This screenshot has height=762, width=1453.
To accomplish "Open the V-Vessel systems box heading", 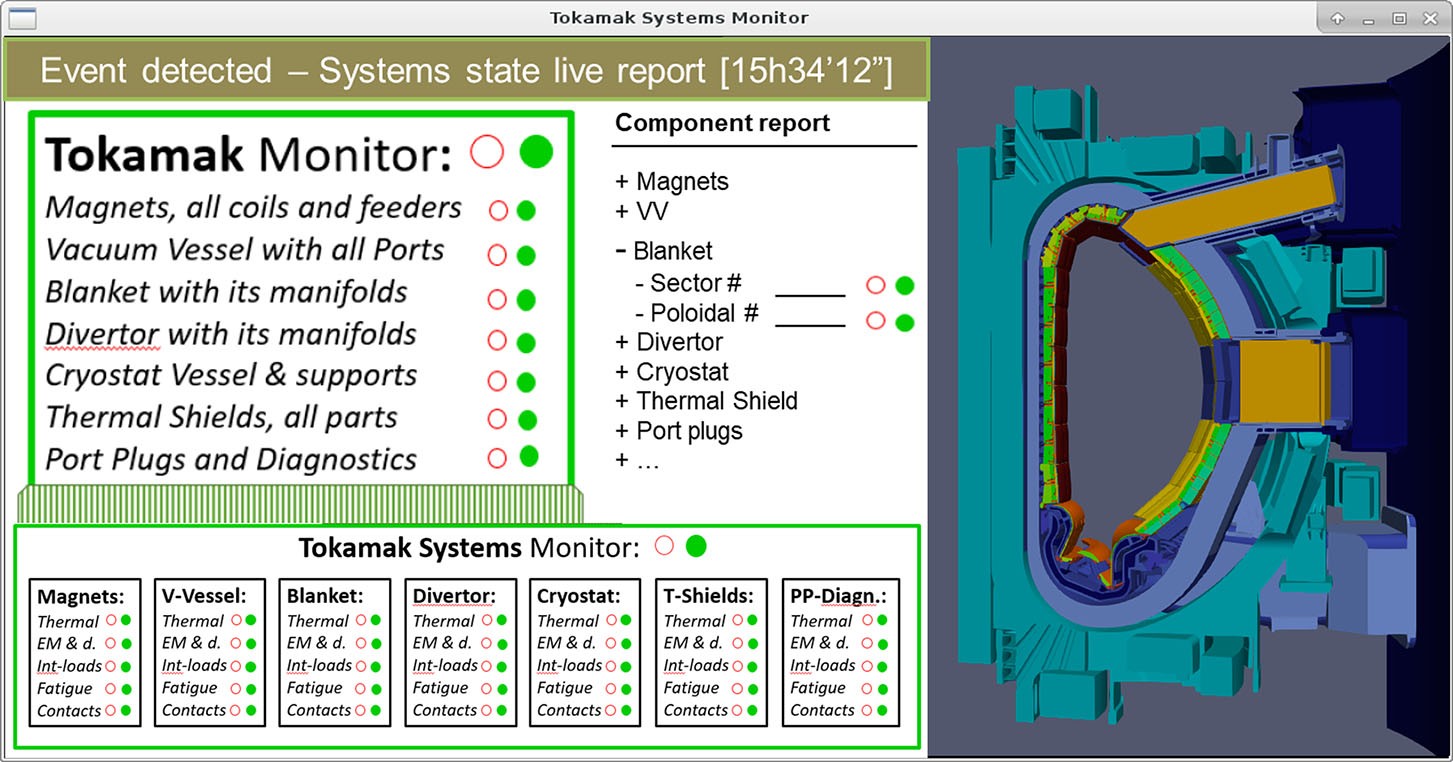I will tap(204, 597).
